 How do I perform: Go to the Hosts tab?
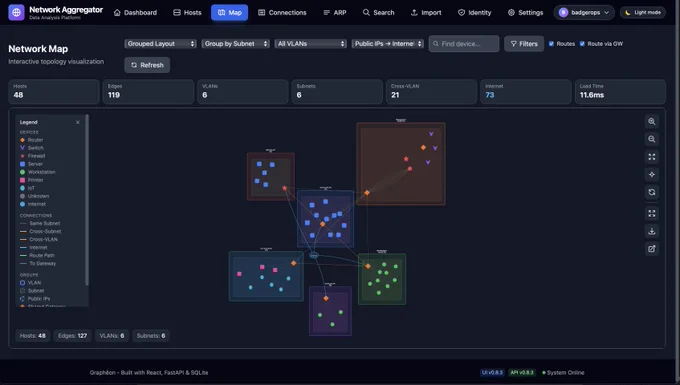(x=187, y=13)
